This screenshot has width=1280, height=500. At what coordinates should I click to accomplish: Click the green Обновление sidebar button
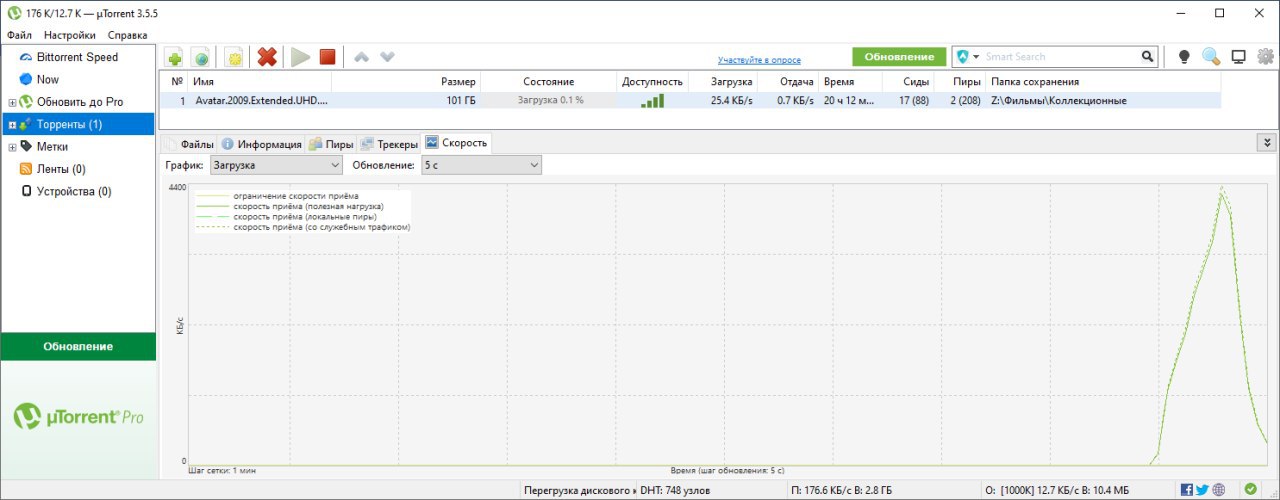pos(78,346)
